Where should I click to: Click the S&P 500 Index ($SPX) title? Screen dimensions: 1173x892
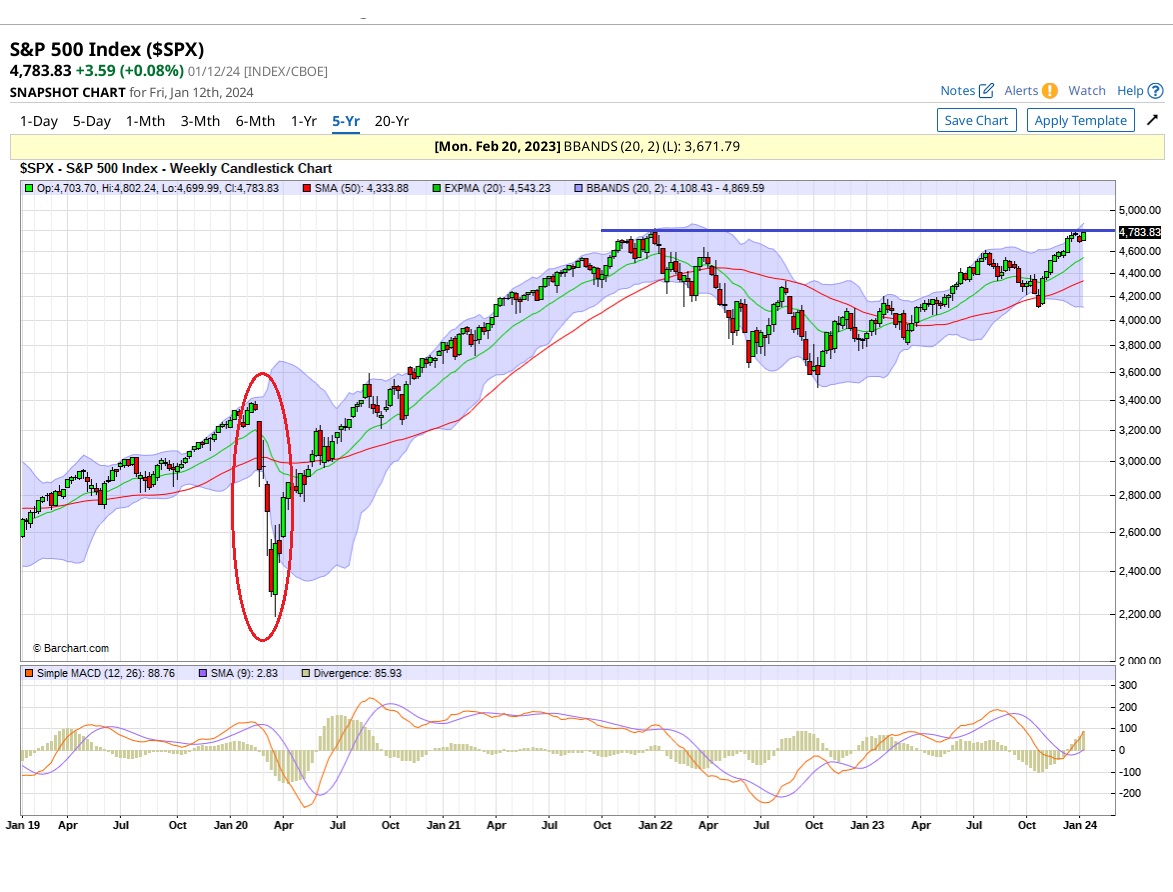(107, 49)
